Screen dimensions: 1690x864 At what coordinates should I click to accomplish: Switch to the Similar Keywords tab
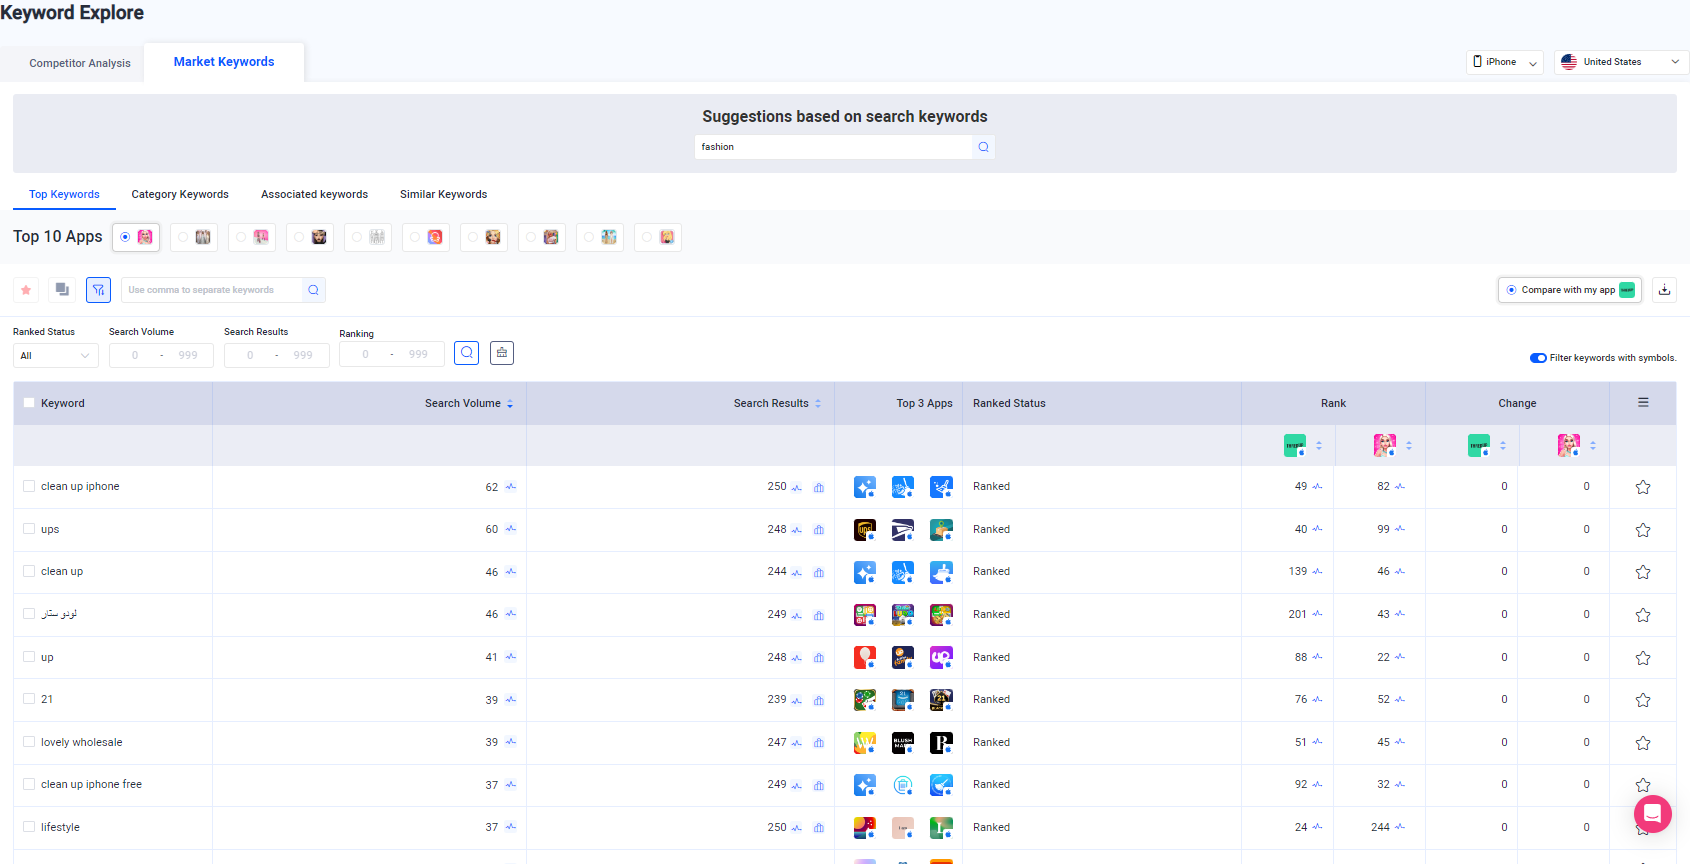pyautogui.click(x=443, y=194)
